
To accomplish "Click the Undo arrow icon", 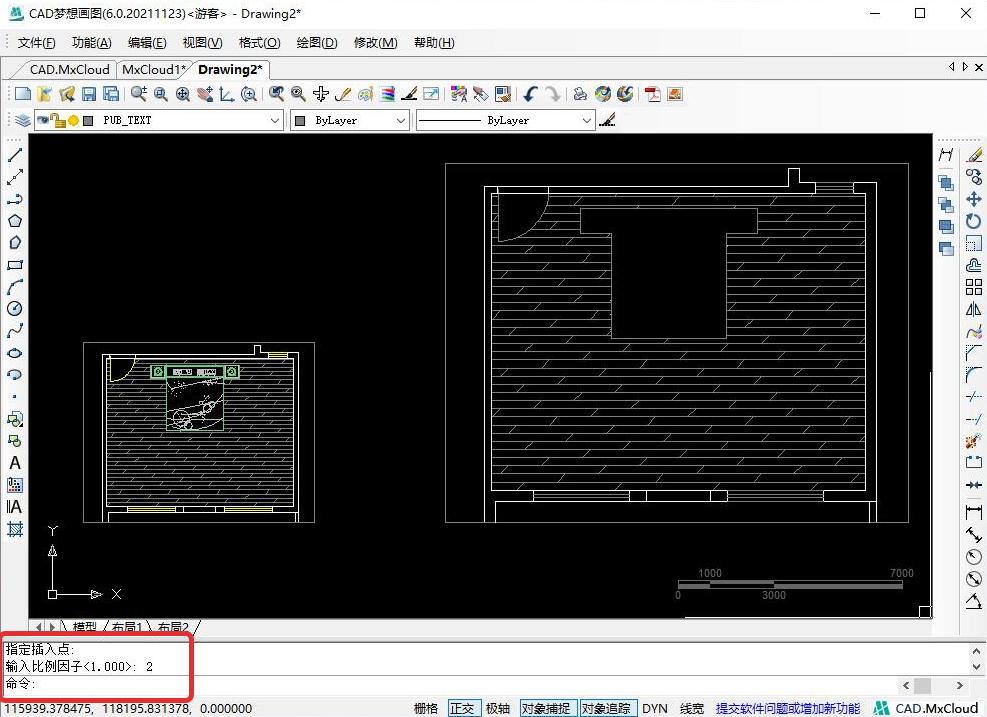I will (530, 94).
